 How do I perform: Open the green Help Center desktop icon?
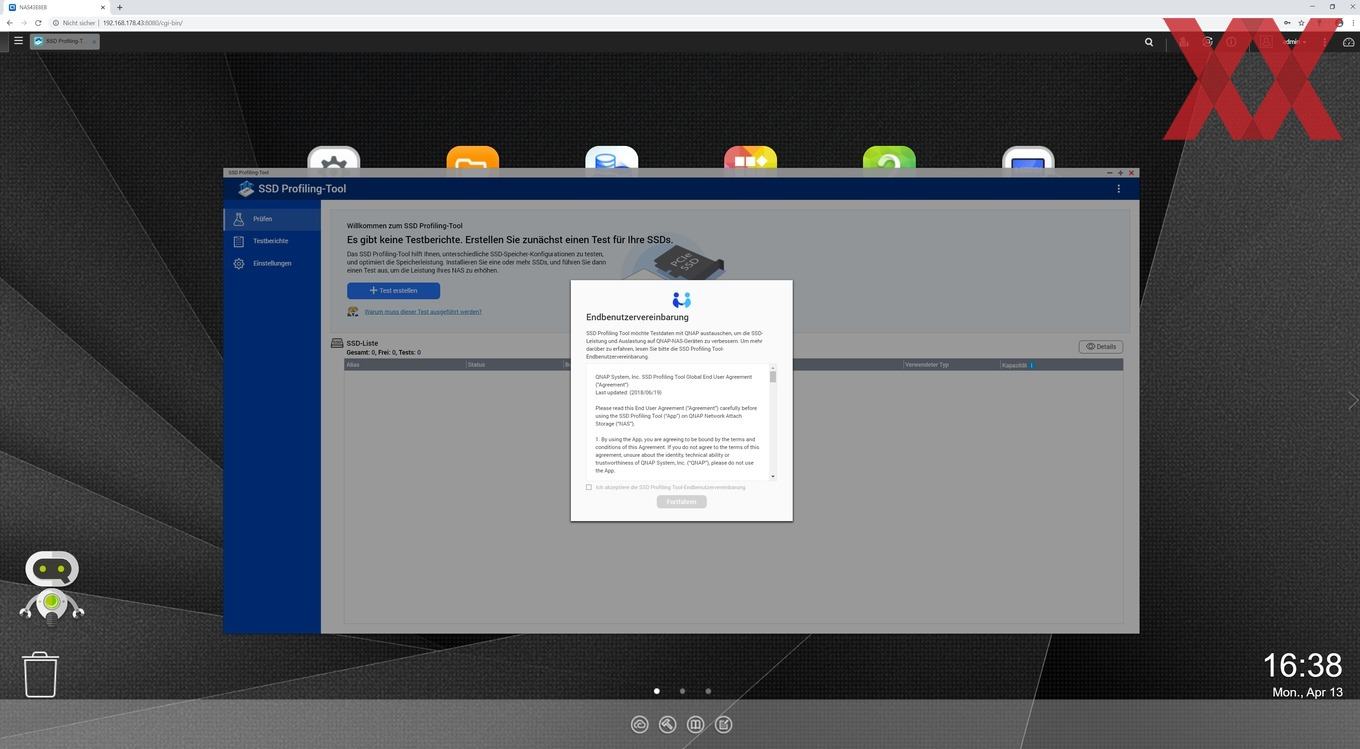pos(889,160)
